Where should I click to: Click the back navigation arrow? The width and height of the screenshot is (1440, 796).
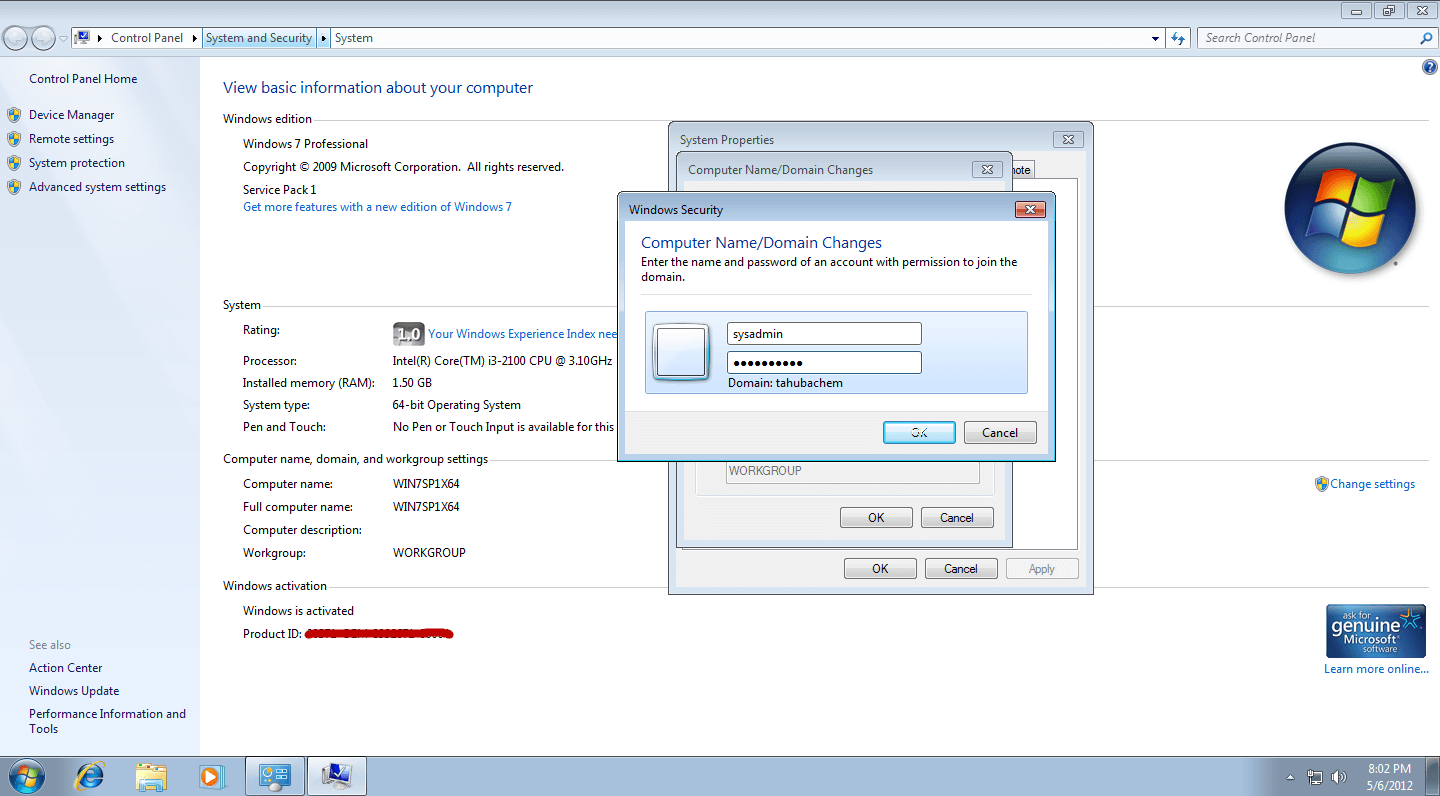point(15,39)
